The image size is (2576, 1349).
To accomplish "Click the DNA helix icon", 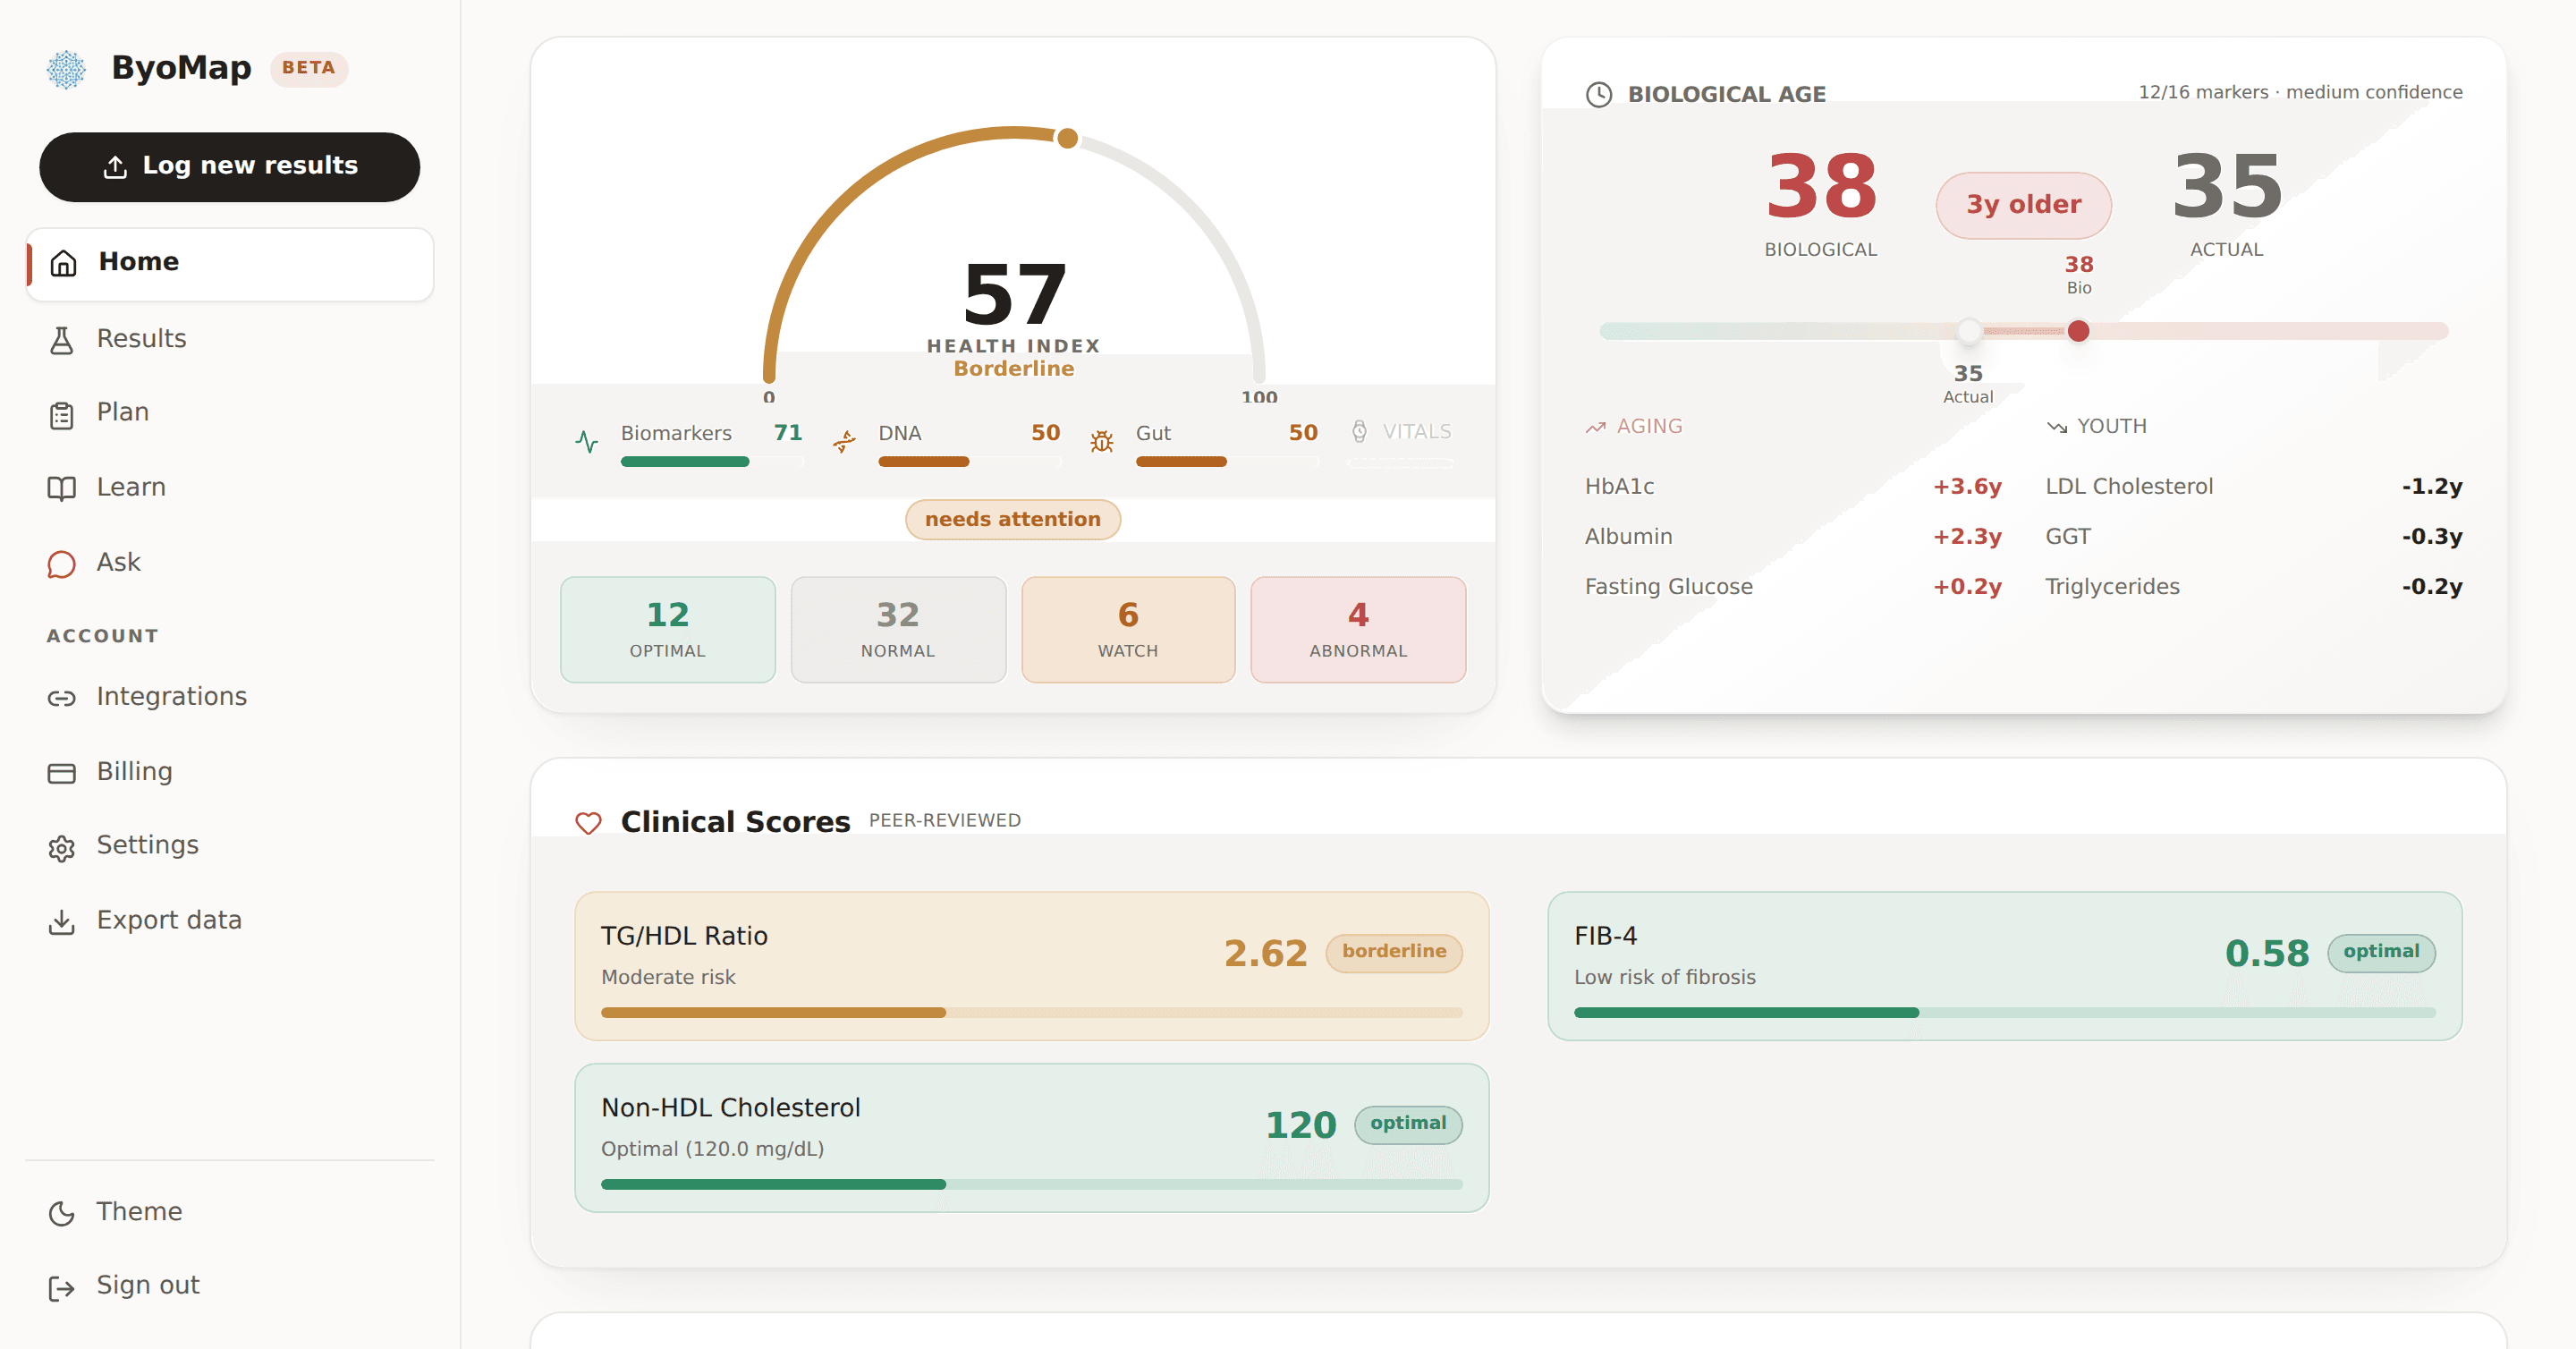I will pyautogui.click(x=845, y=441).
